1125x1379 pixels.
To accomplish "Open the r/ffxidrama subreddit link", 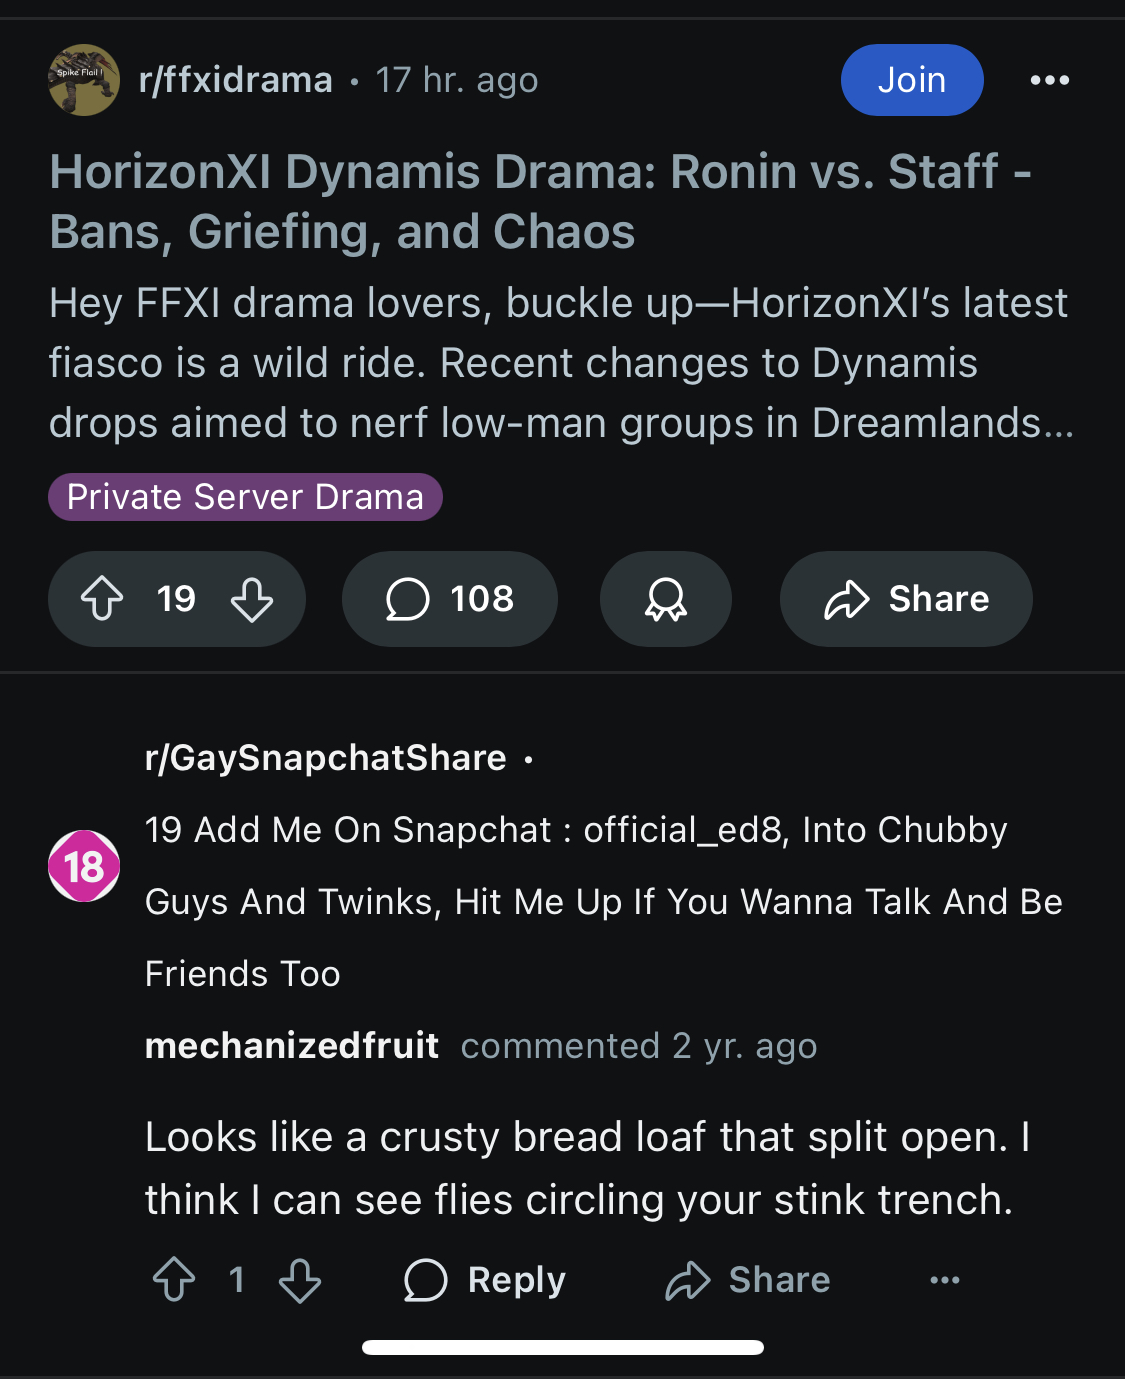I will (x=236, y=80).
